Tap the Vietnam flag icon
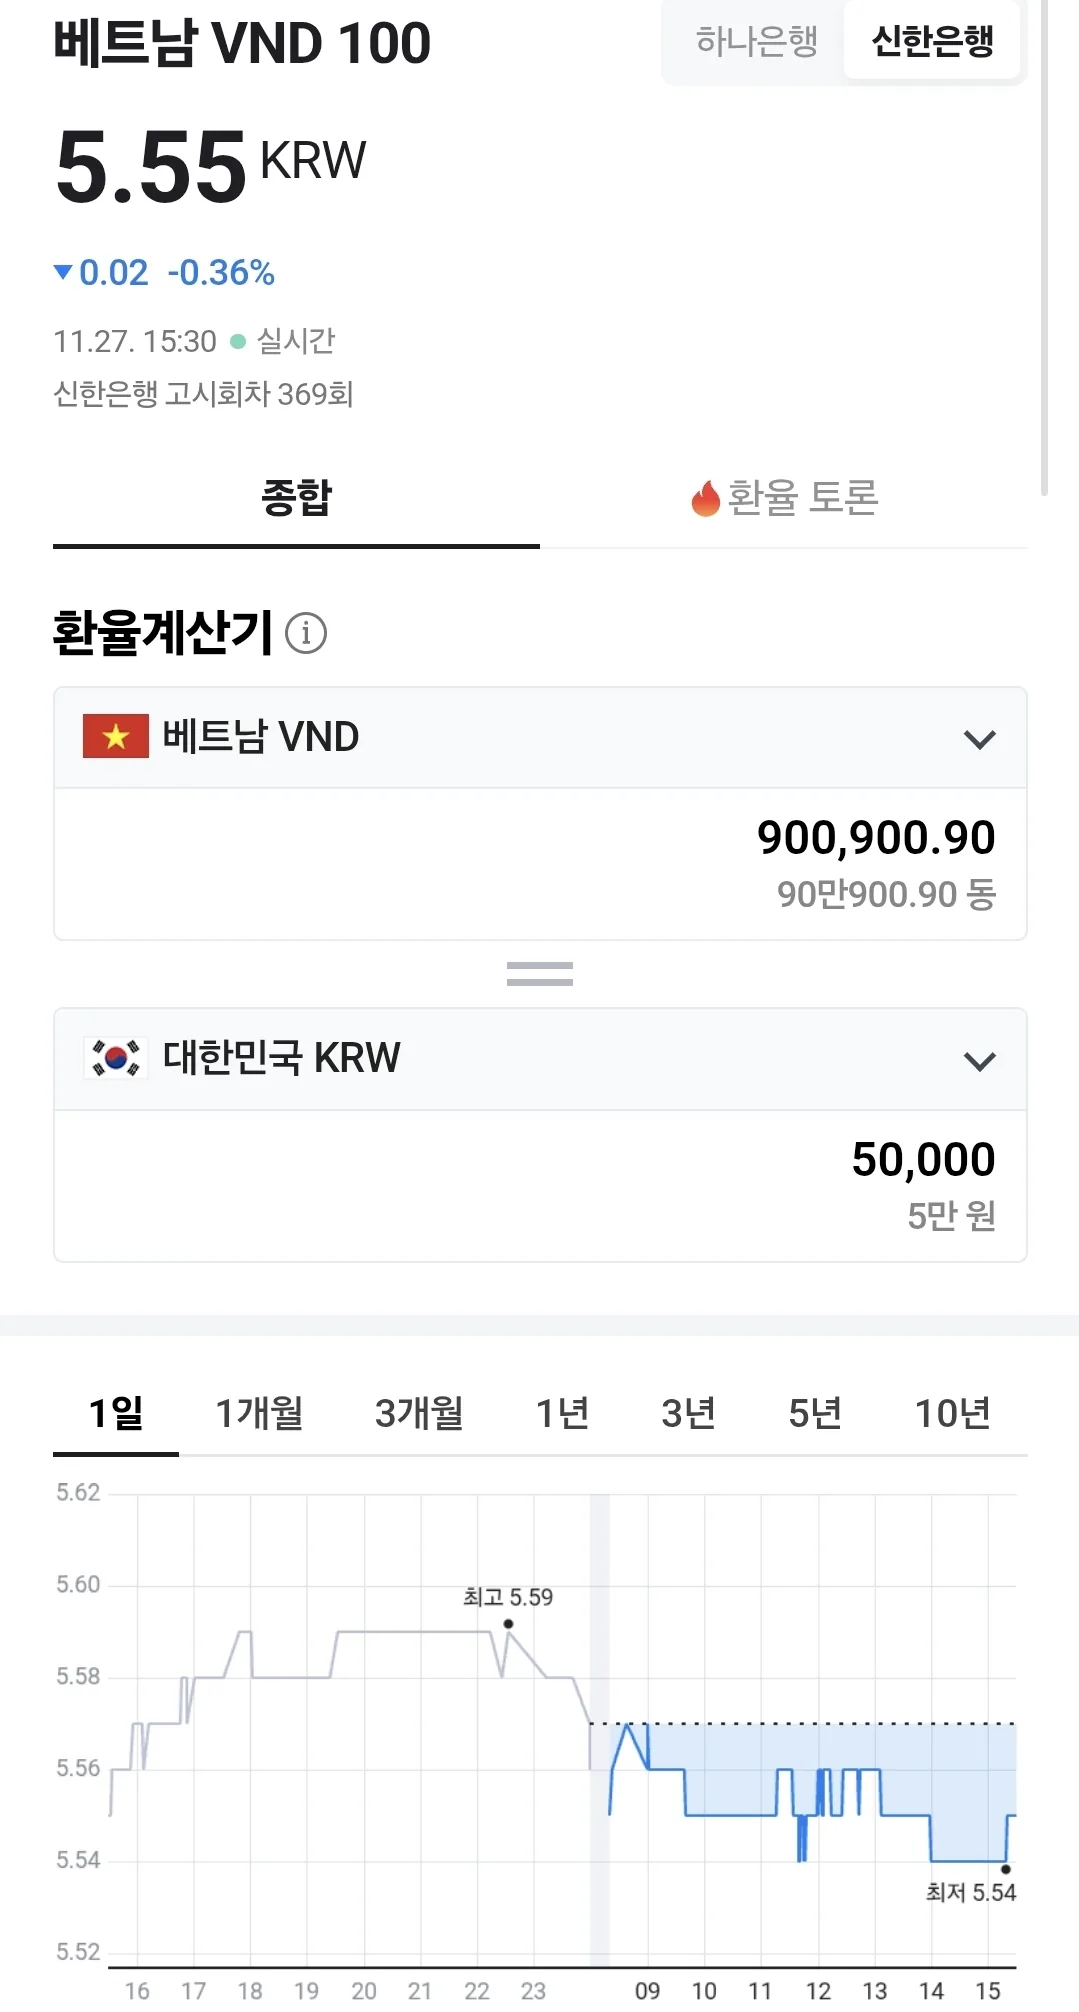Screen dimensions: 1079x2012 116,736
